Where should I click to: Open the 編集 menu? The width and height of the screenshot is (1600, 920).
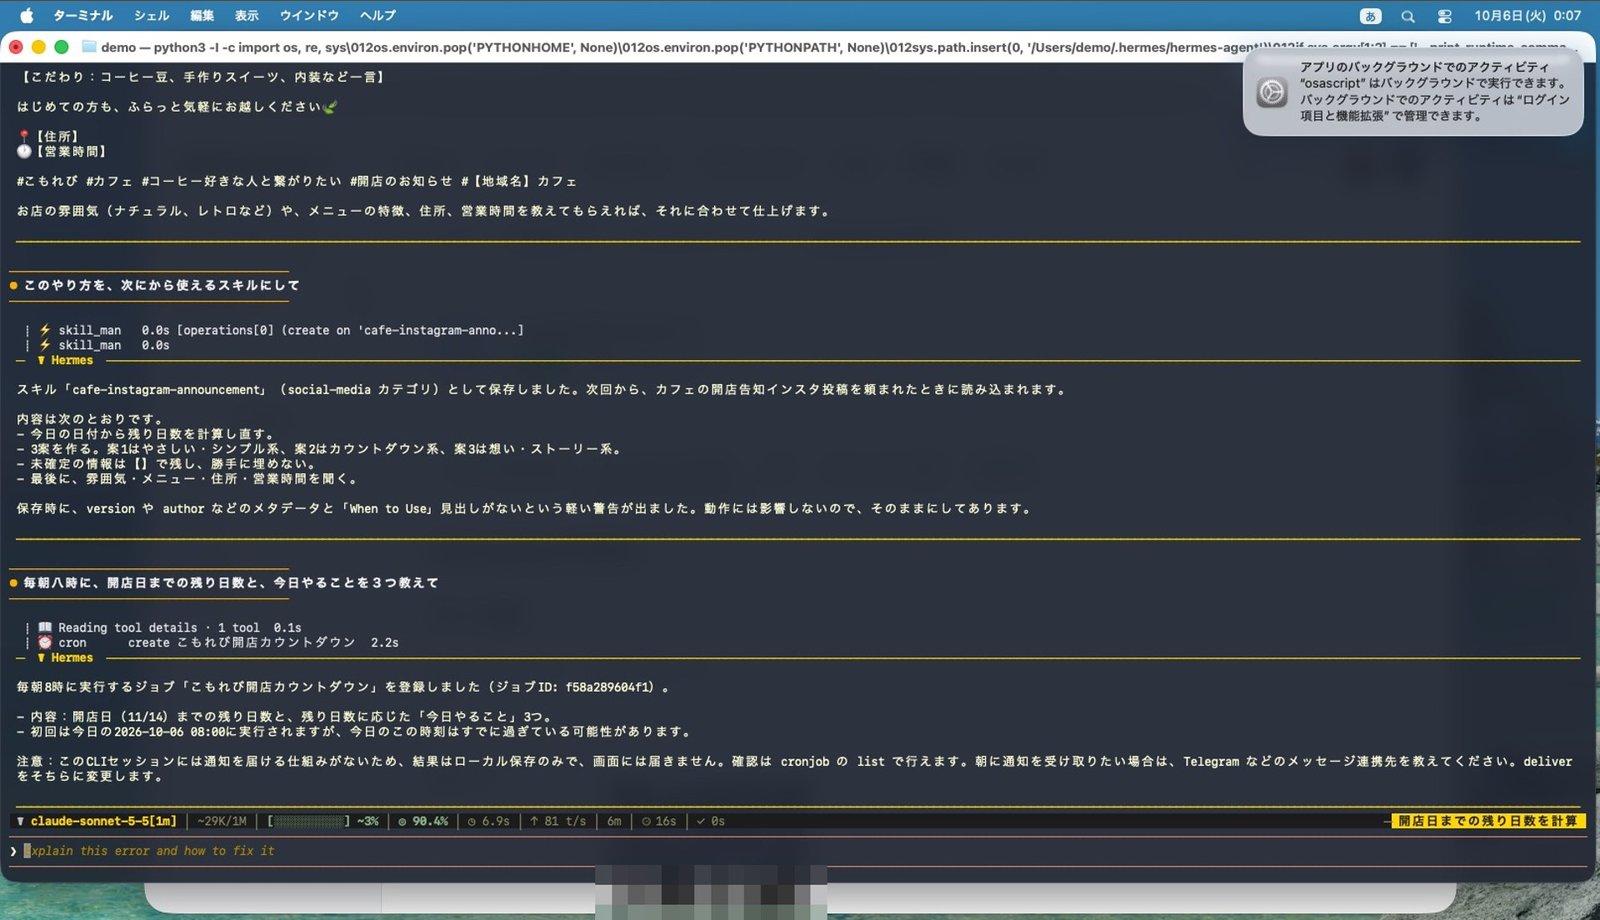click(x=202, y=15)
